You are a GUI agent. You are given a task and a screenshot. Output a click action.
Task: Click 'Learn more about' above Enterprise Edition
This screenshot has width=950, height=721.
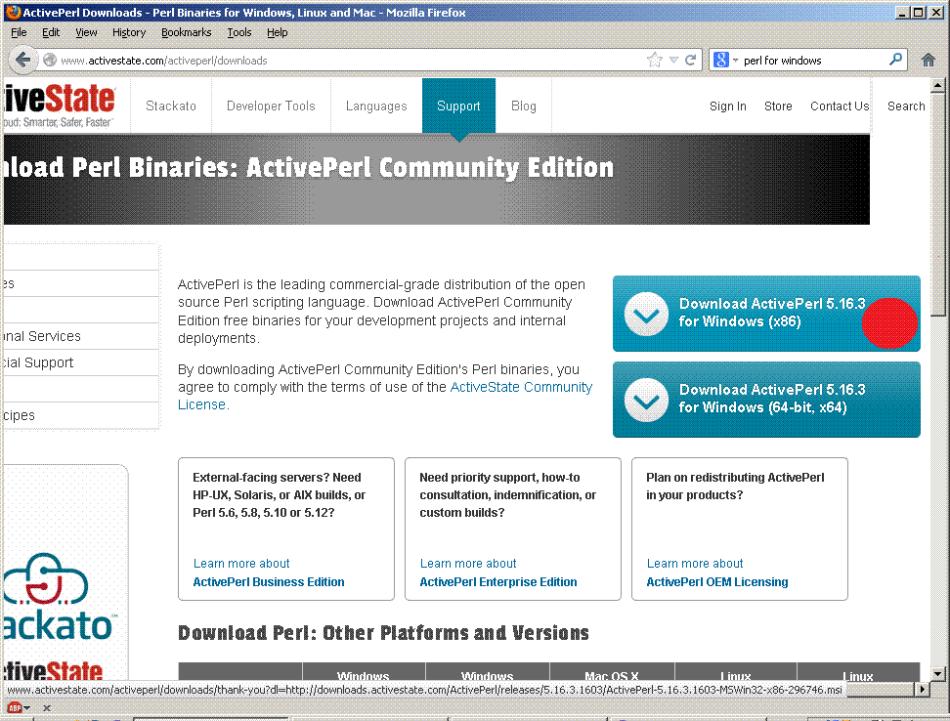click(468, 563)
